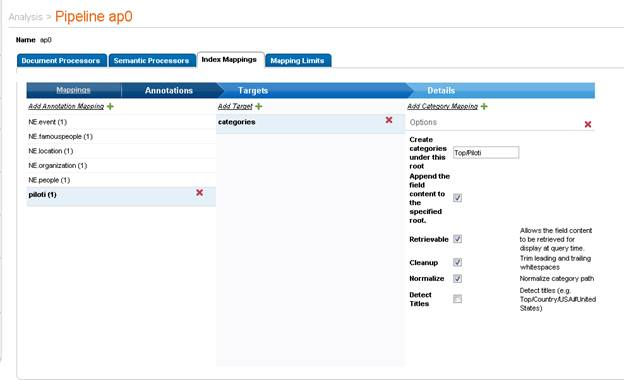The width and height of the screenshot is (624, 380).
Task: Click the category root input field
Action: coord(486,153)
